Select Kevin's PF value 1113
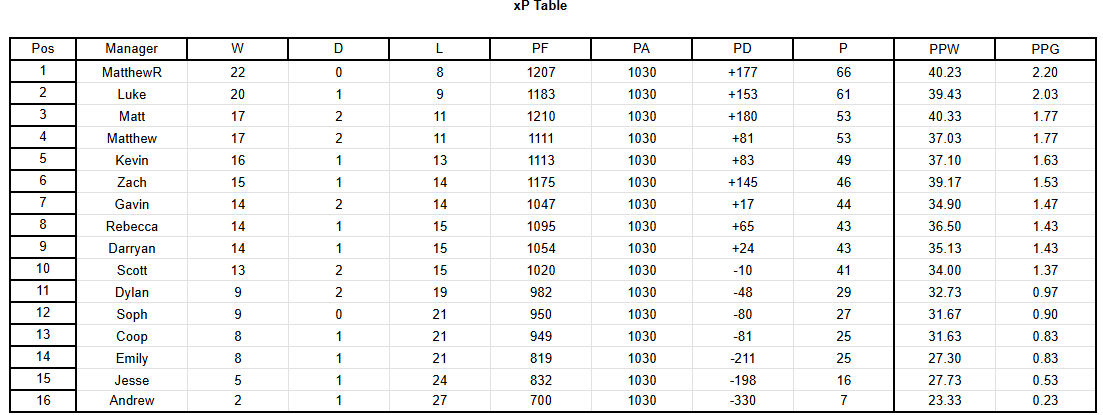The width and height of the screenshot is (1103, 415). [540, 160]
